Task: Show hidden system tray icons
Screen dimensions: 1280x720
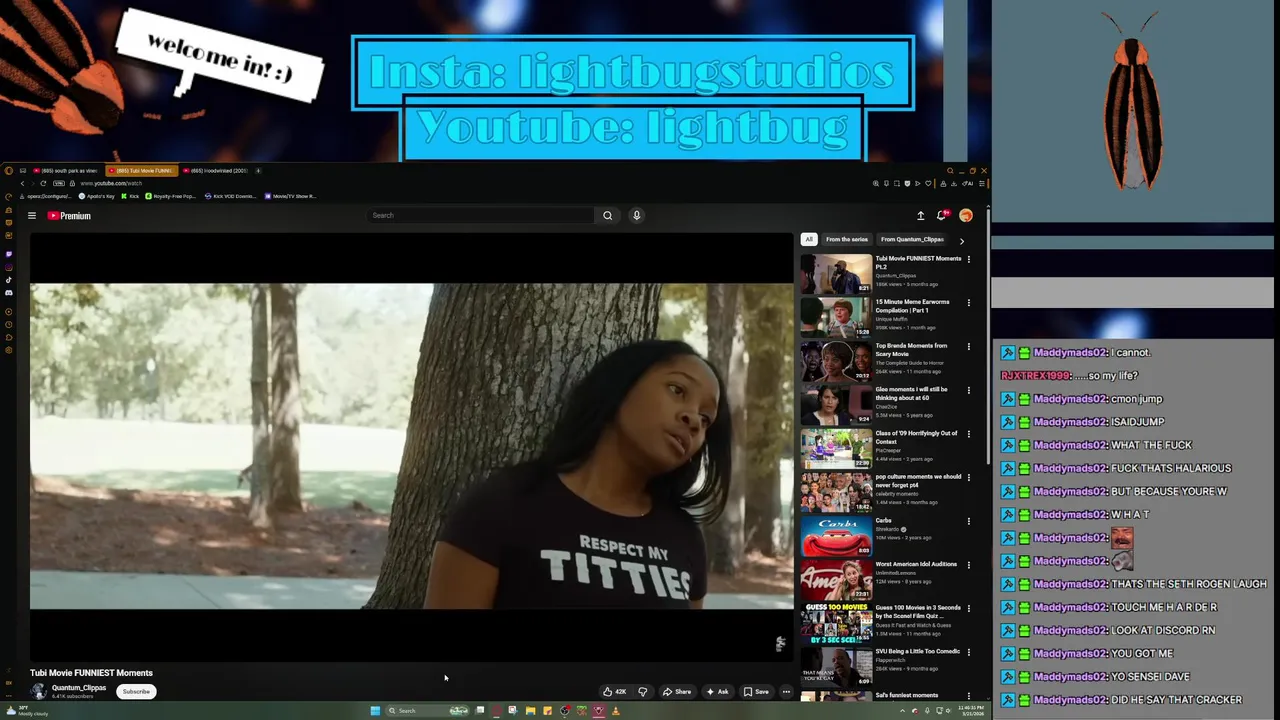Action: 902,711
